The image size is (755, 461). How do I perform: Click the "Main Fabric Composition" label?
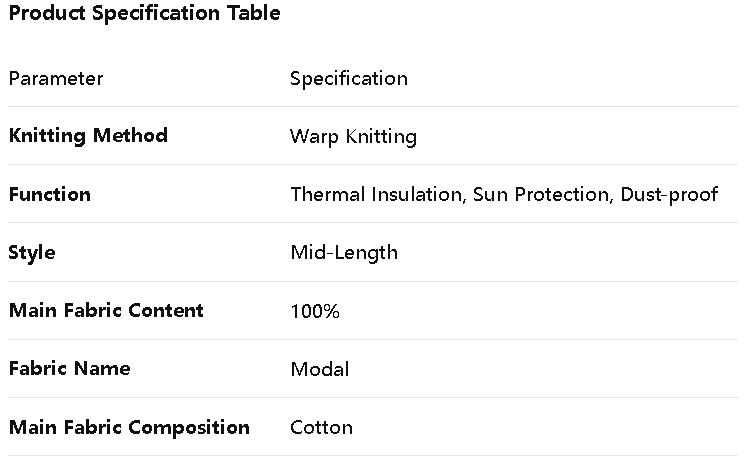[x=129, y=427]
